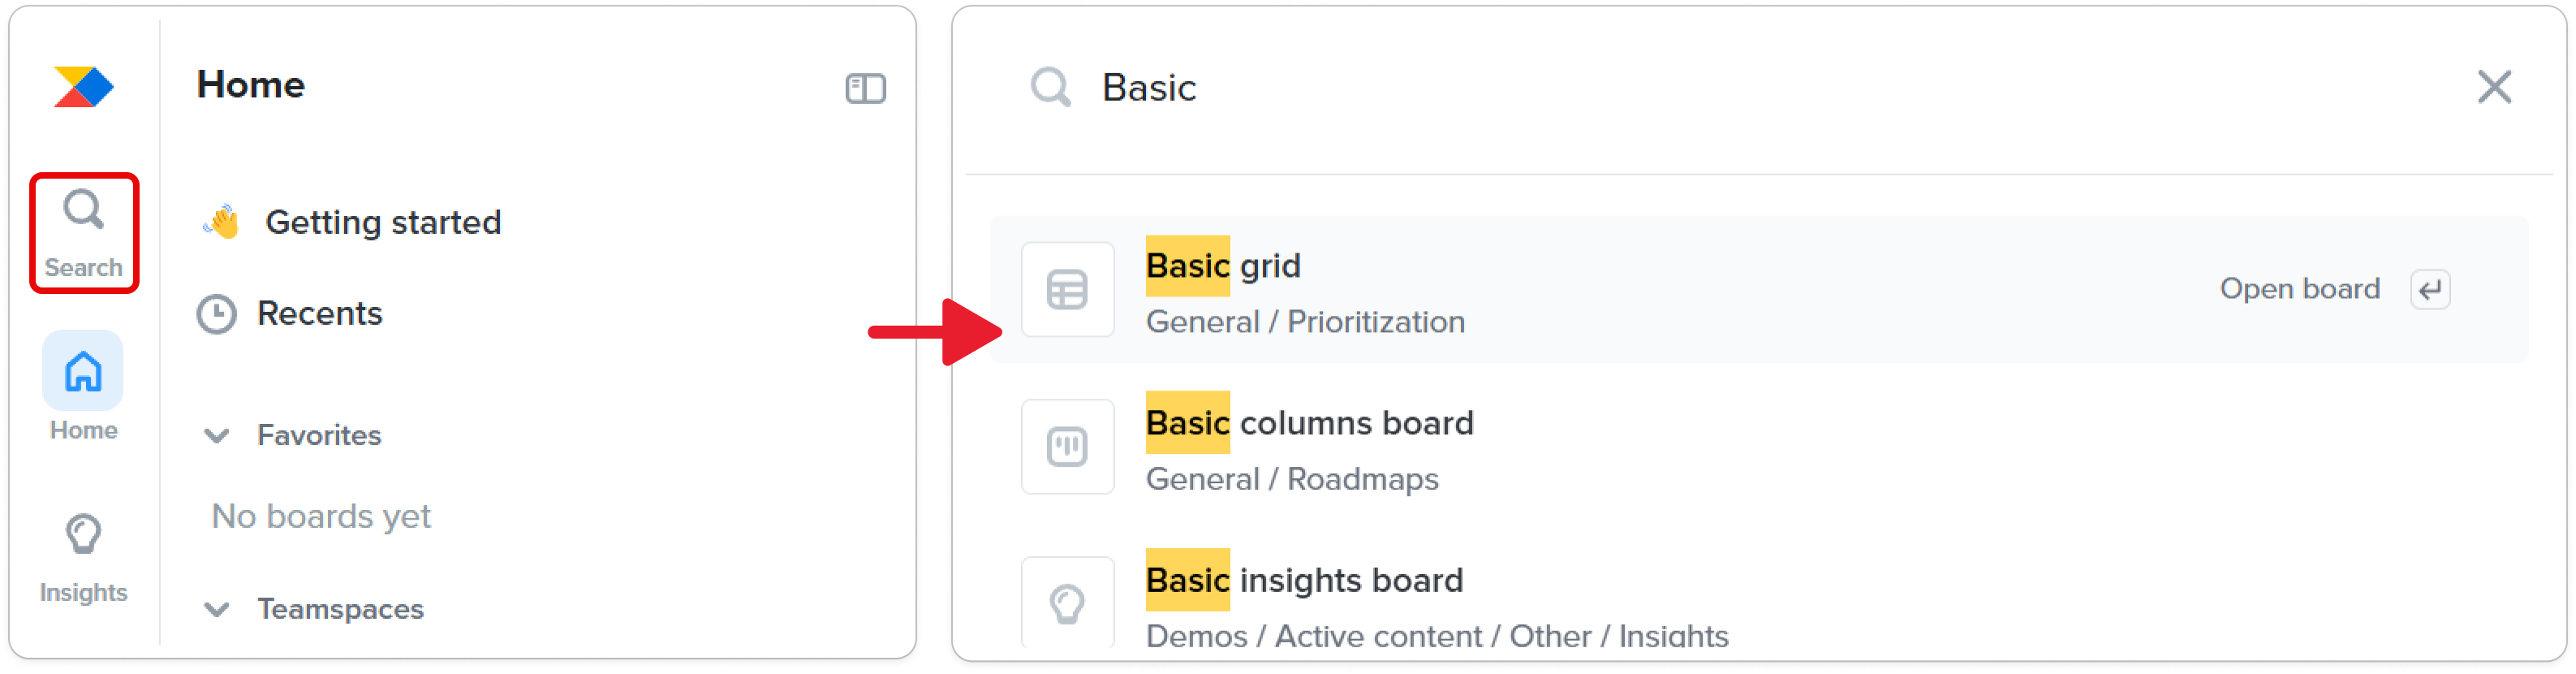Click the app logo at top left

pyautogui.click(x=84, y=87)
